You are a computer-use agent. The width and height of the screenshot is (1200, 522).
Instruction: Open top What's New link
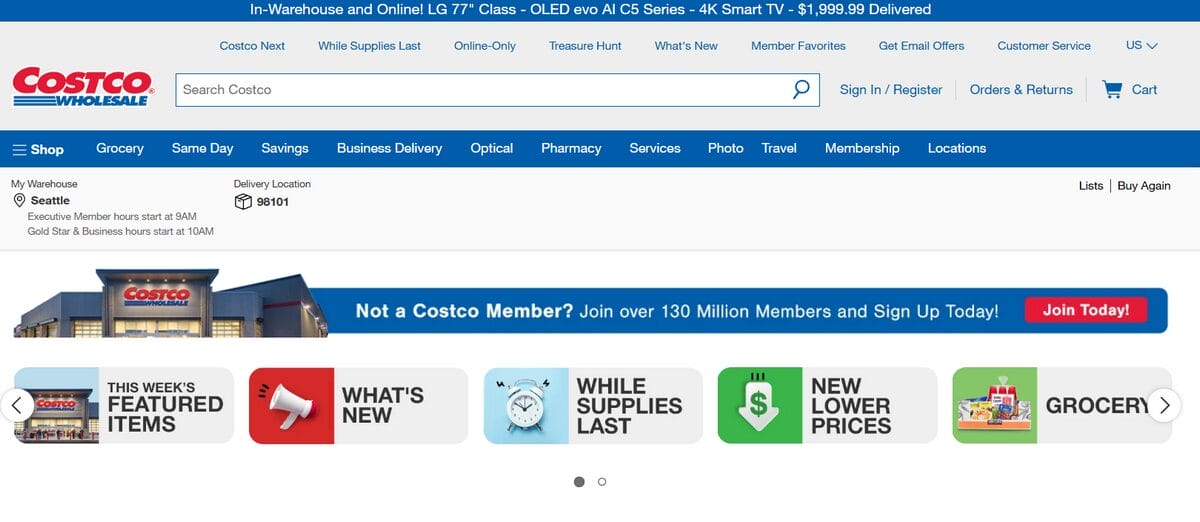click(x=686, y=46)
